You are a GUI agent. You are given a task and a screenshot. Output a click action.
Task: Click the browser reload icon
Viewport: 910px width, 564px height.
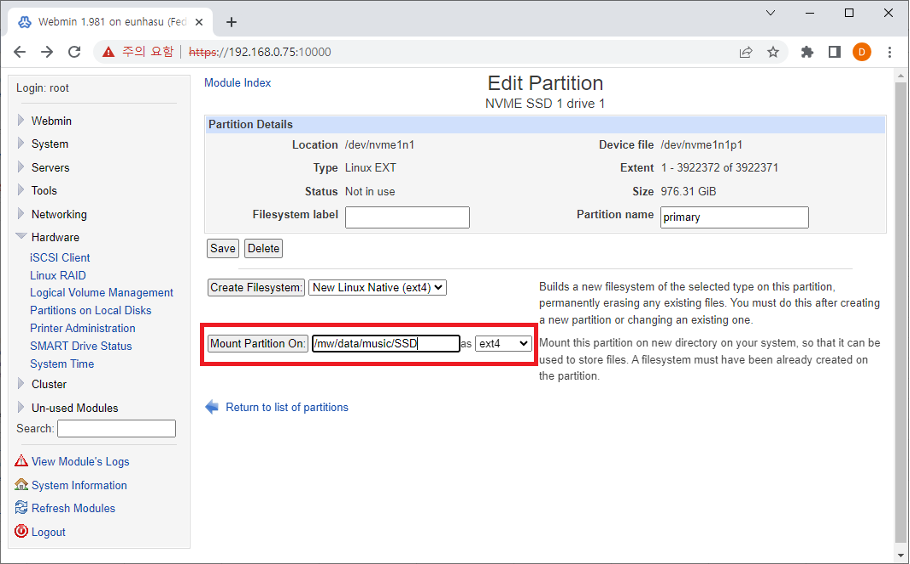(74, 52)
